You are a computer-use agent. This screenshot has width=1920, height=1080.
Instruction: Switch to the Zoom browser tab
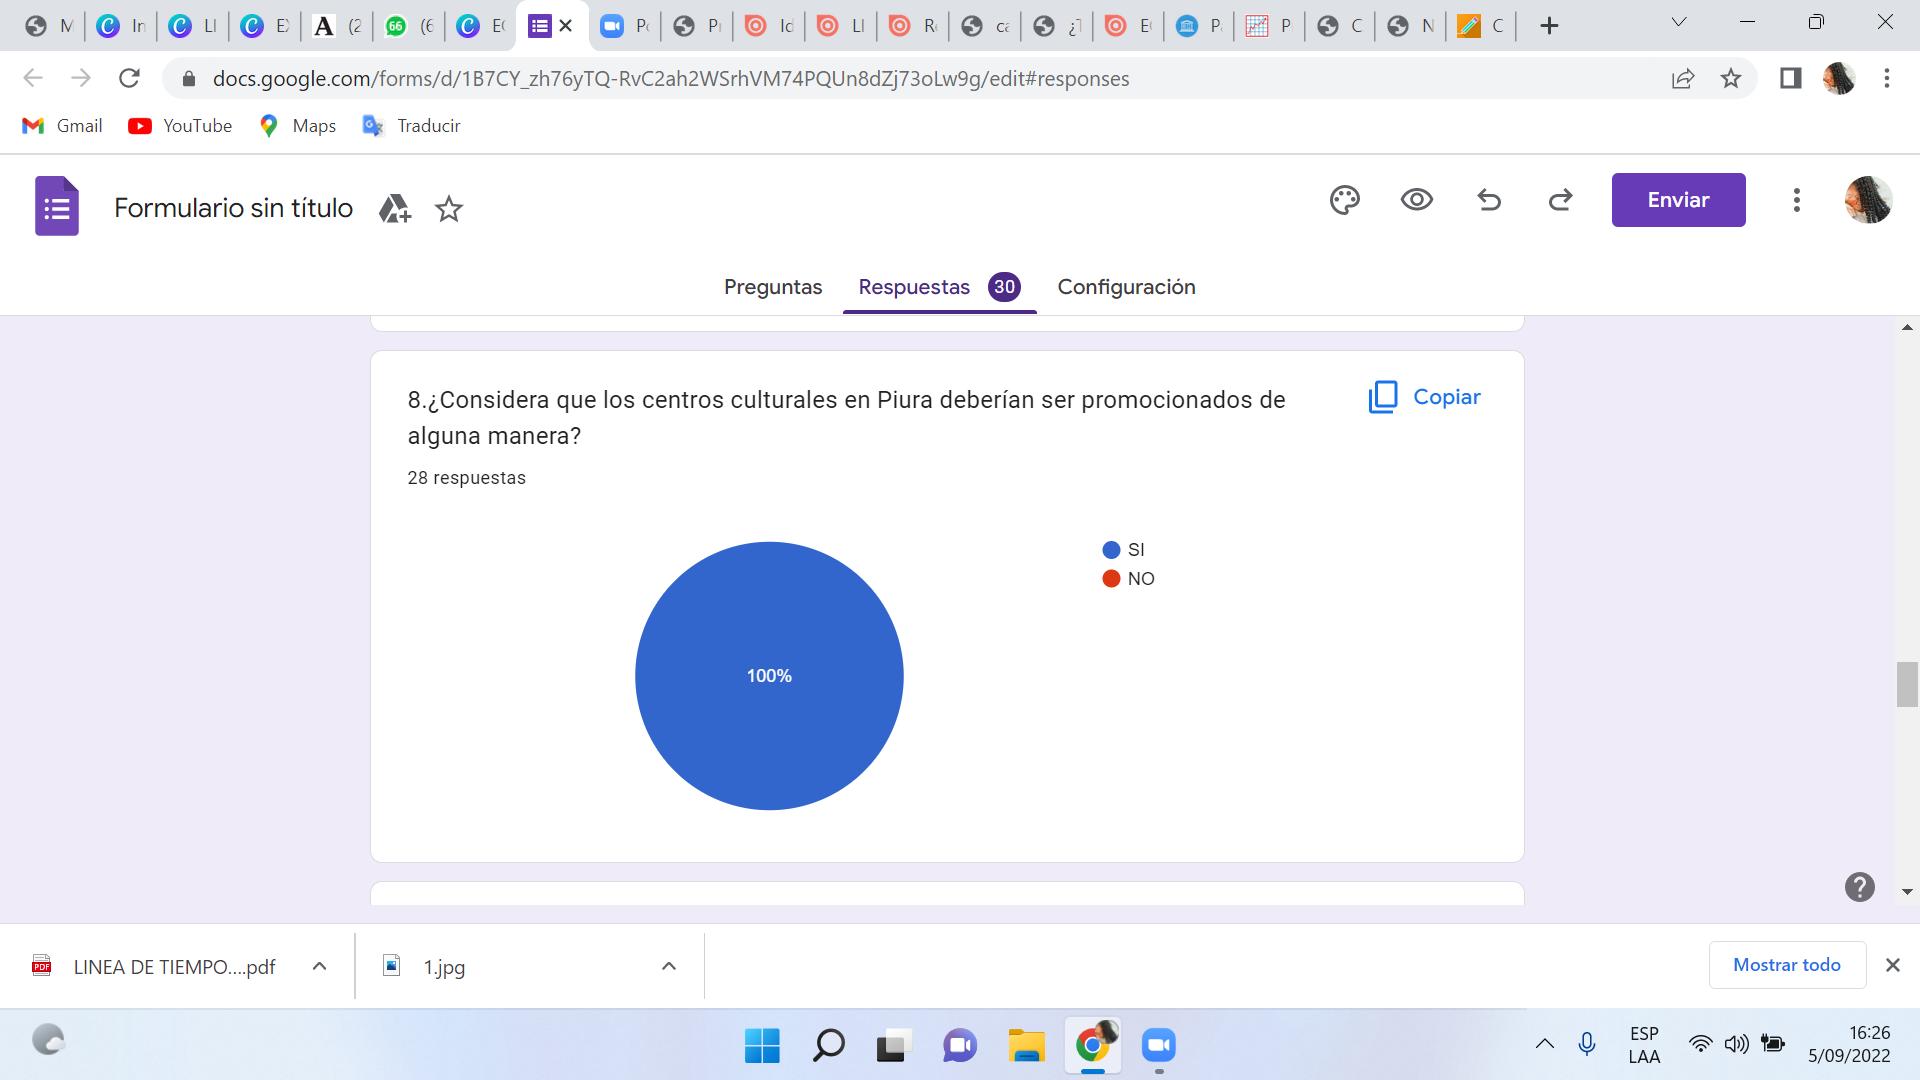point(624,26)
